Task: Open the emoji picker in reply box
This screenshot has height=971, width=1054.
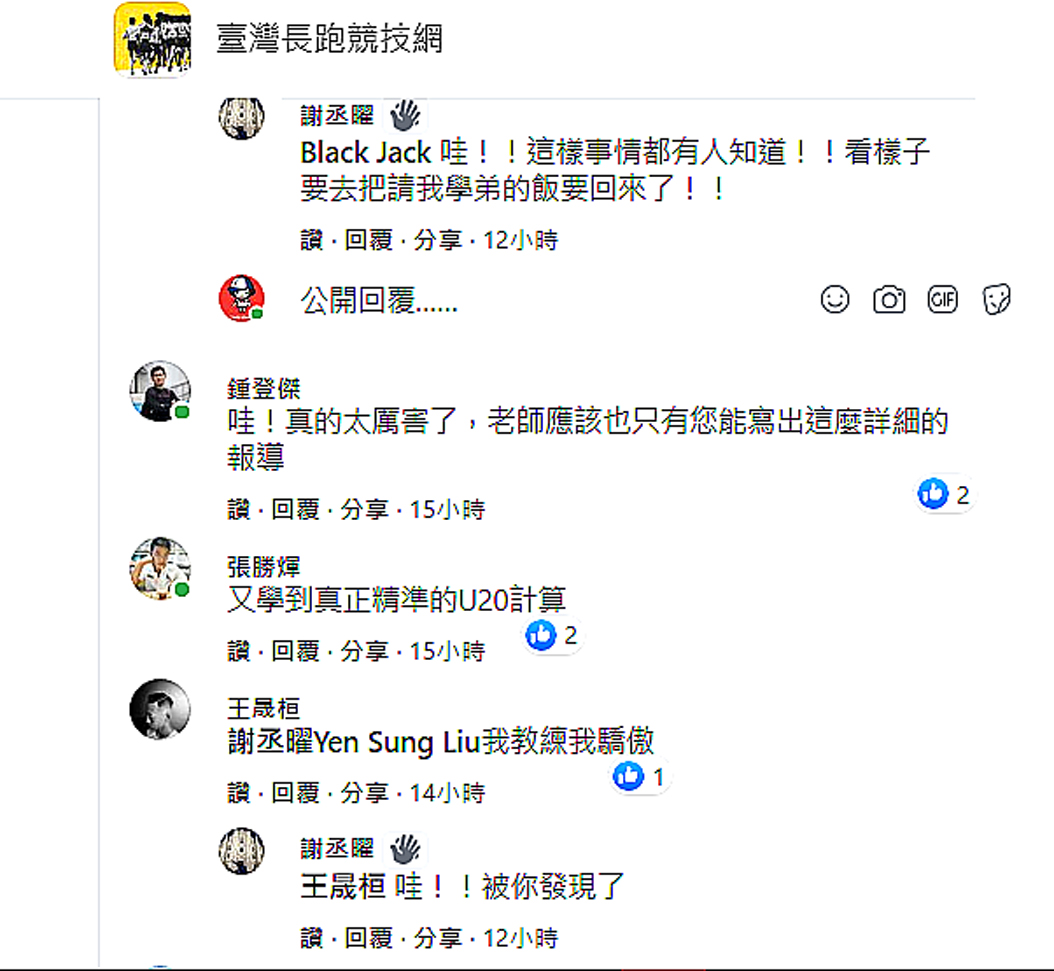Action: pyautogui.click(x=835, y=299)
